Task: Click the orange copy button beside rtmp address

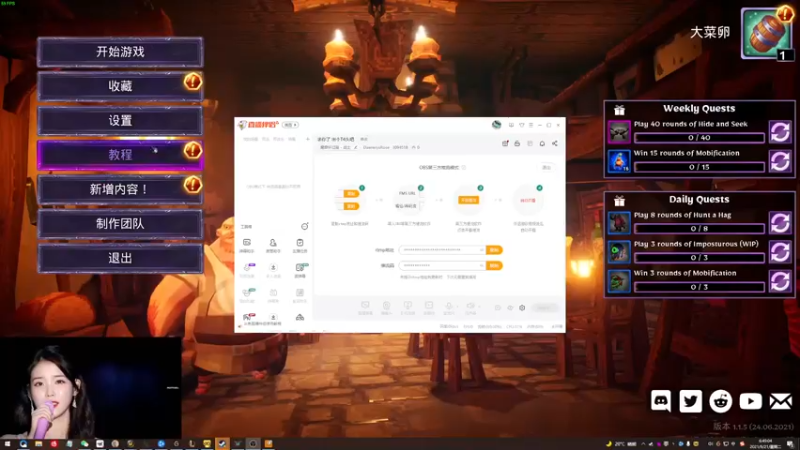Action: pyautogui.click(x=494, y=250)
